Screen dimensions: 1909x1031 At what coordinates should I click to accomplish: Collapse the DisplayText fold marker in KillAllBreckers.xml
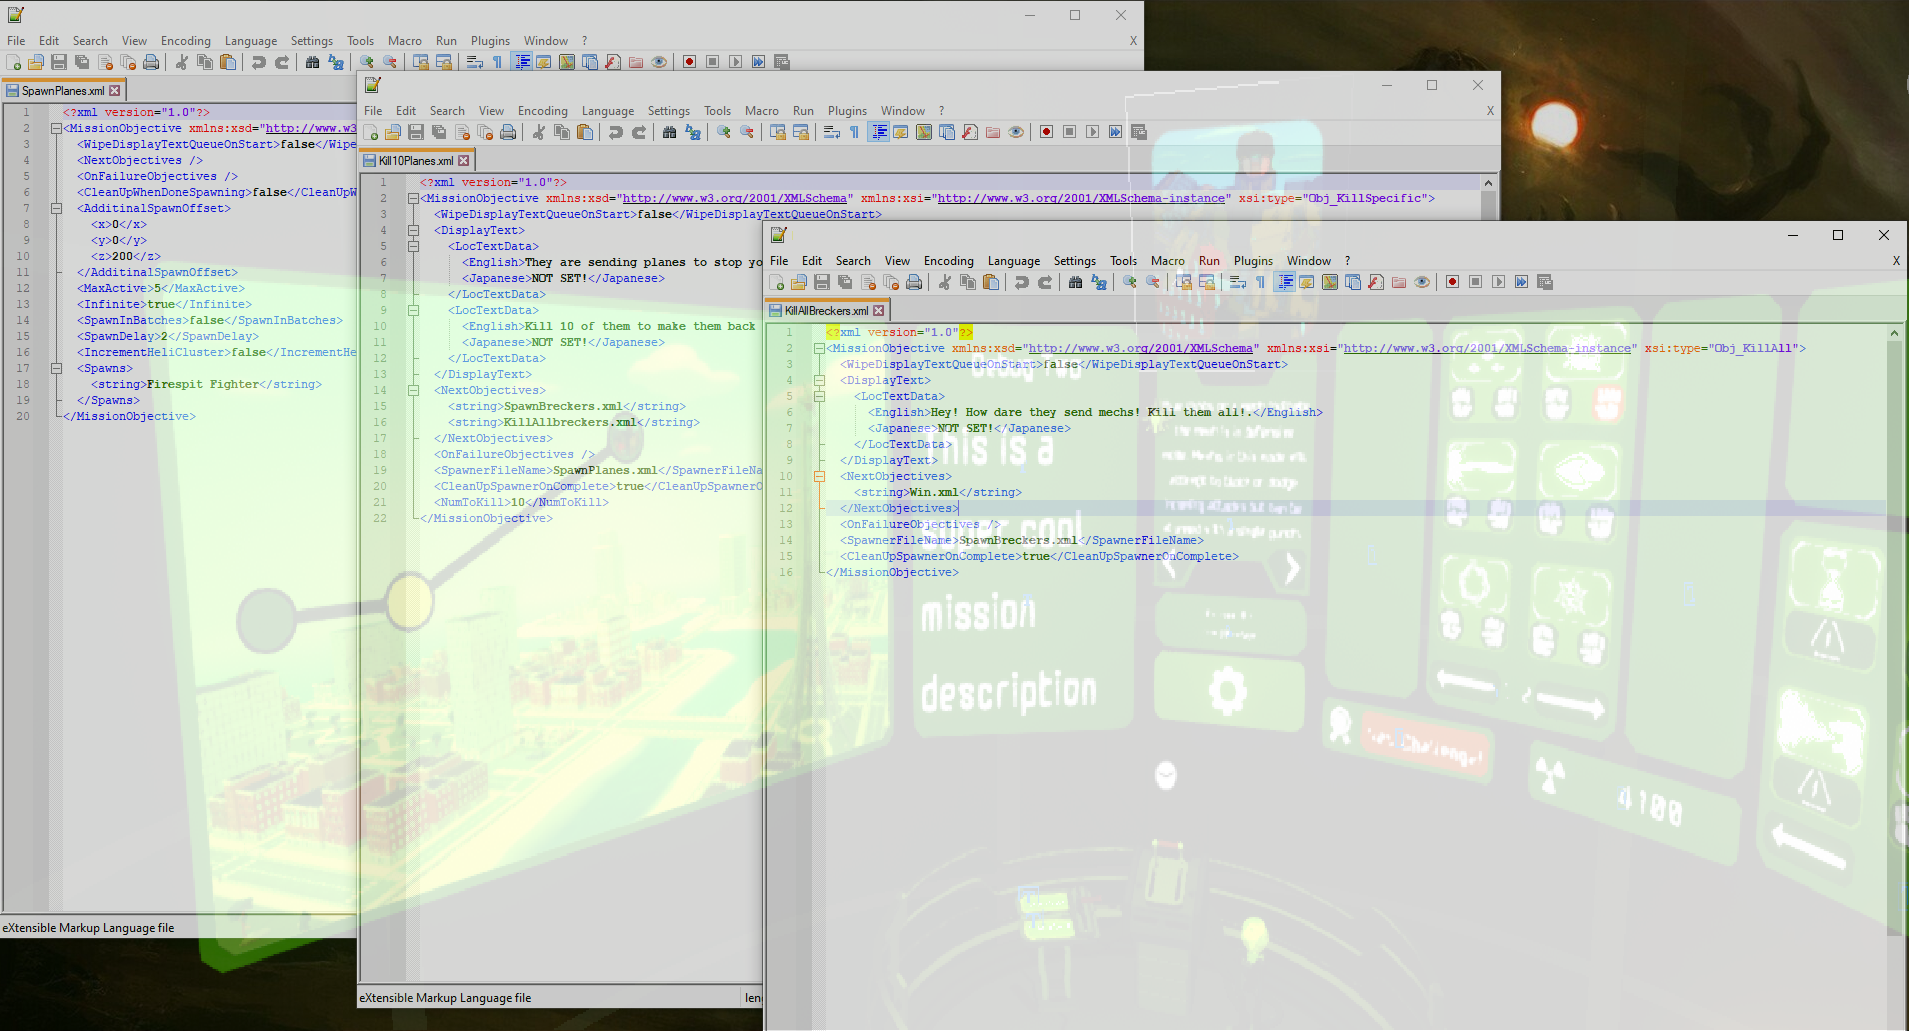tap(819, 380)
